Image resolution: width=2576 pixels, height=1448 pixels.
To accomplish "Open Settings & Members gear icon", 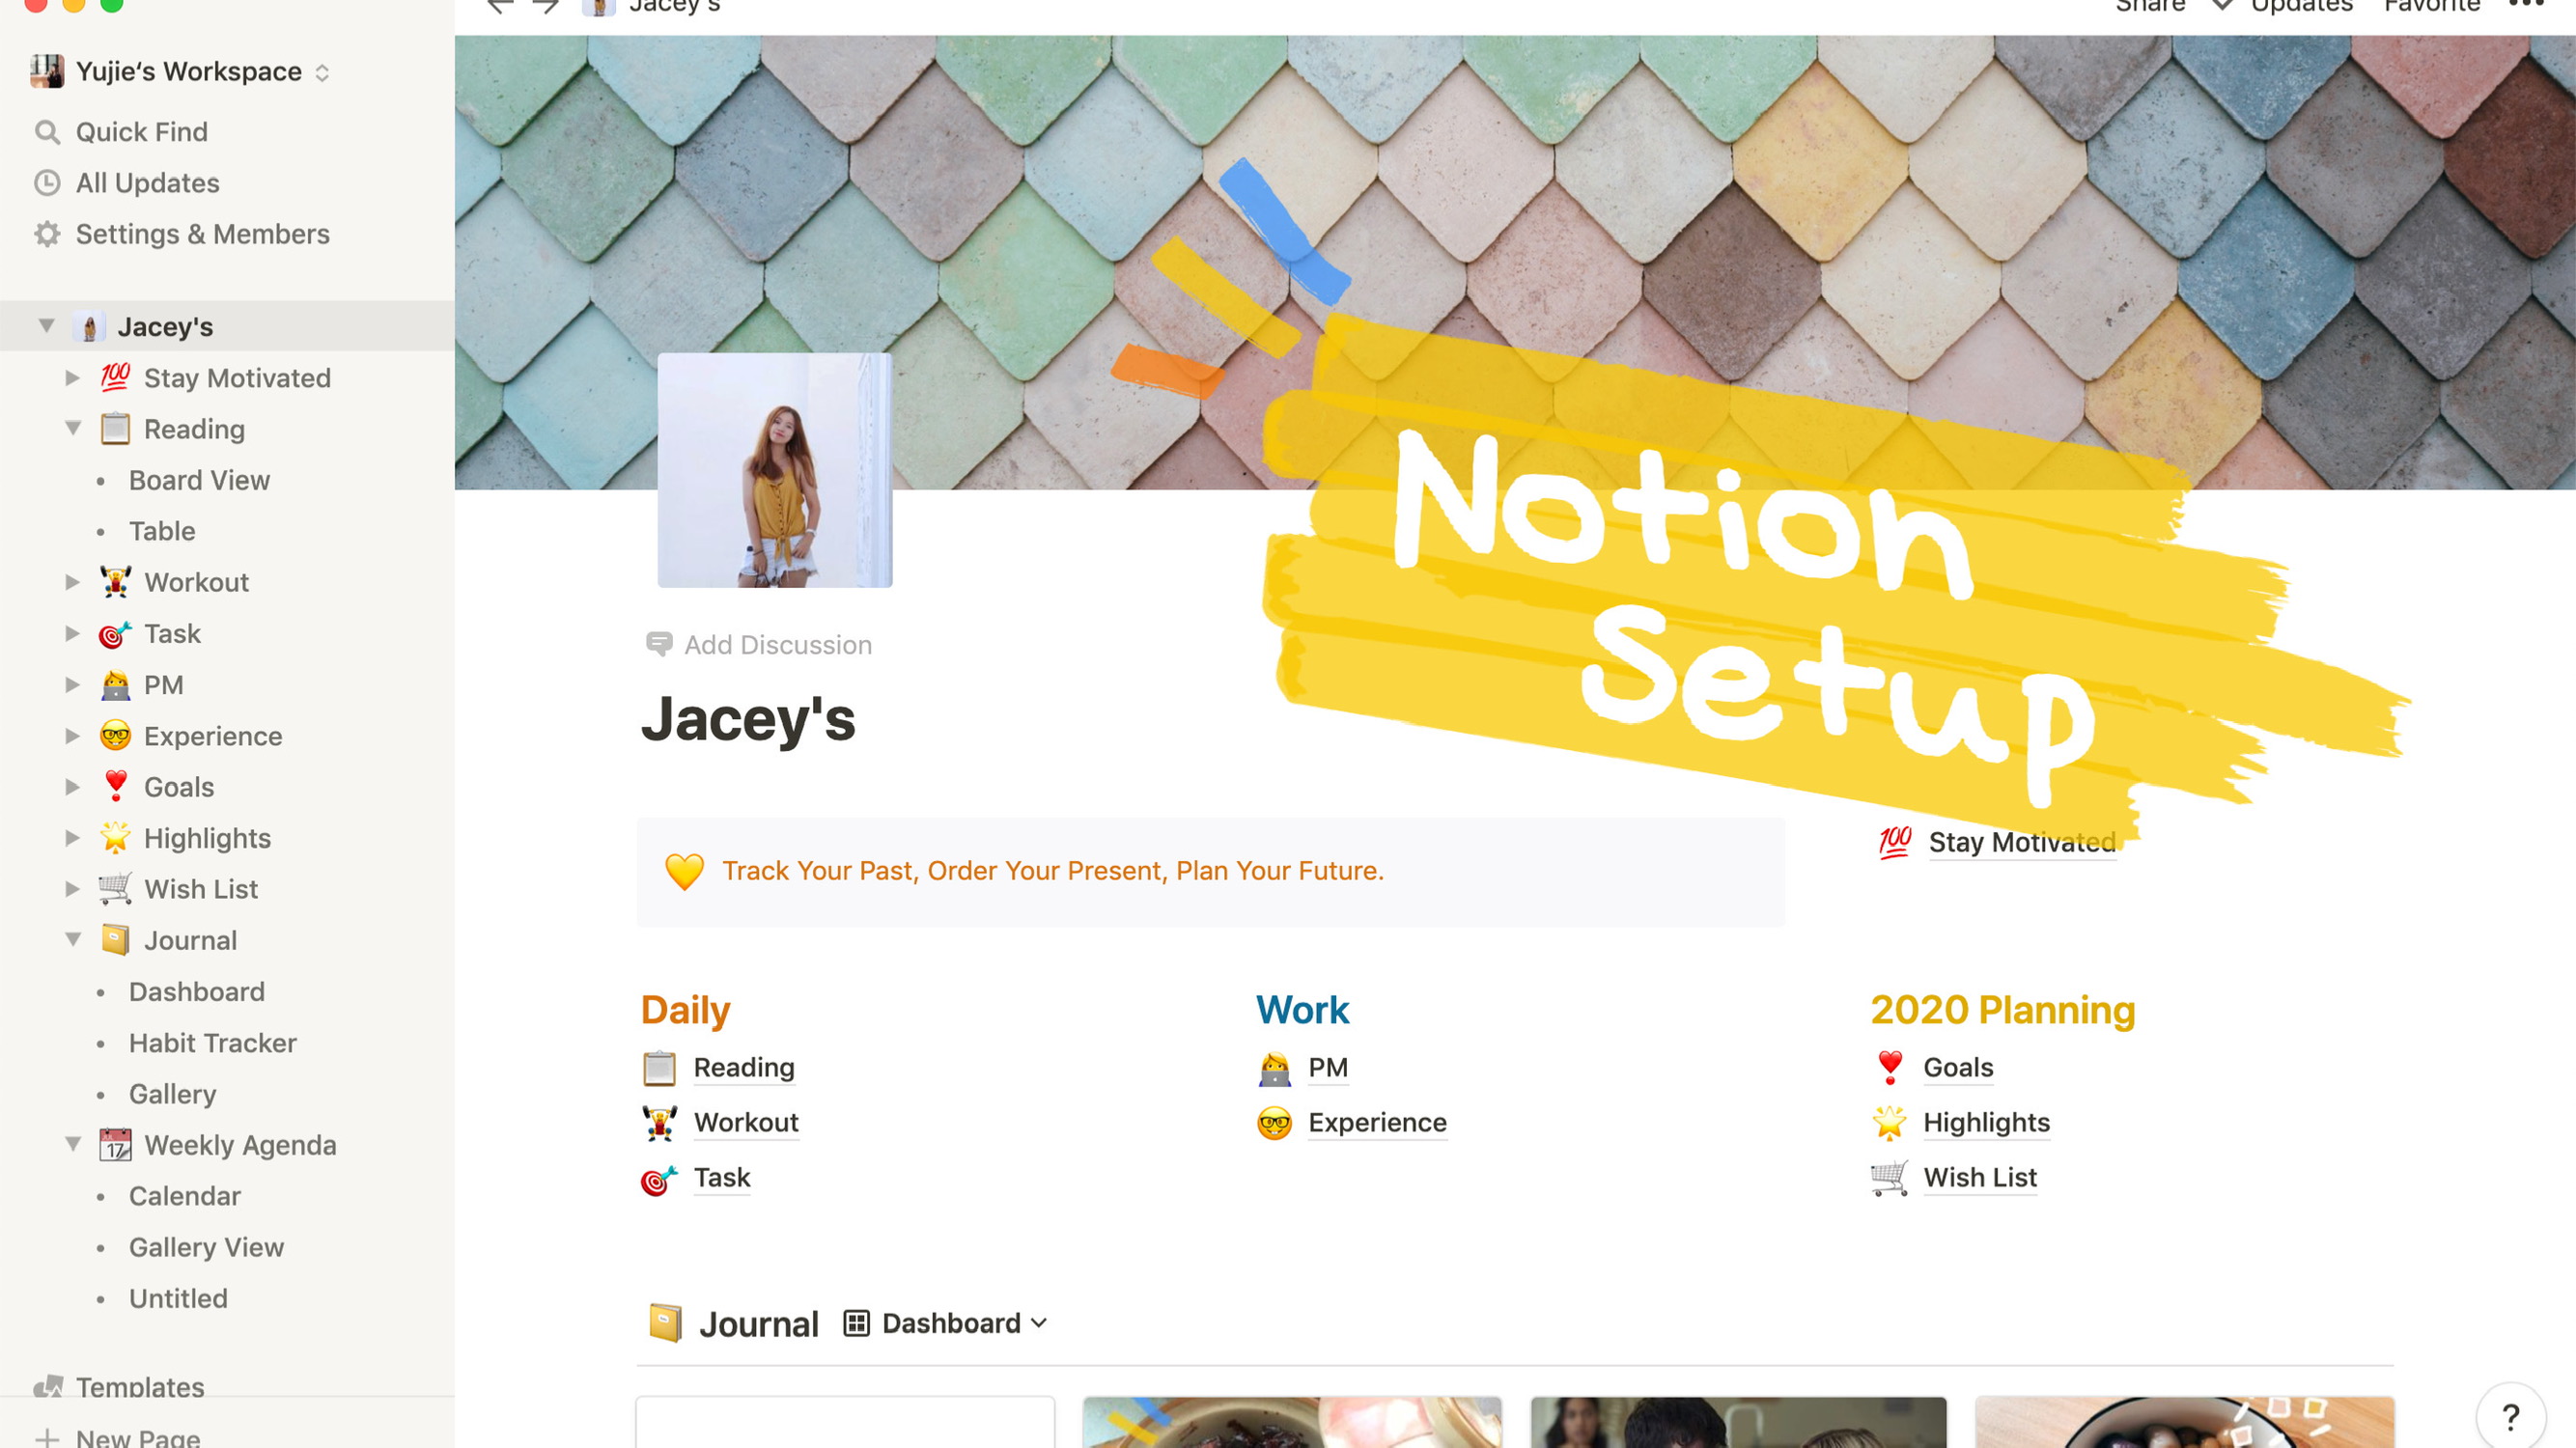I will (47, 234).
